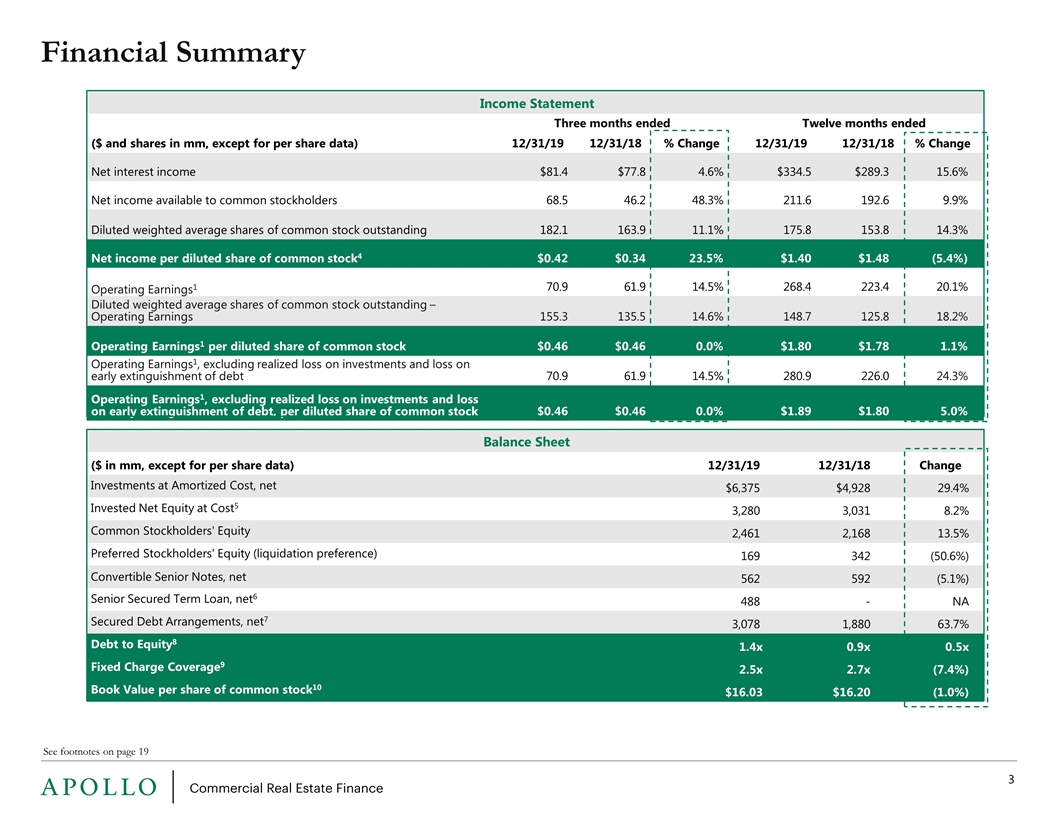Viewport: 1056px width, 816px height.
Task: Click the 'Senior Secured Term Loan, net' label
Action: tap(174, 599)
